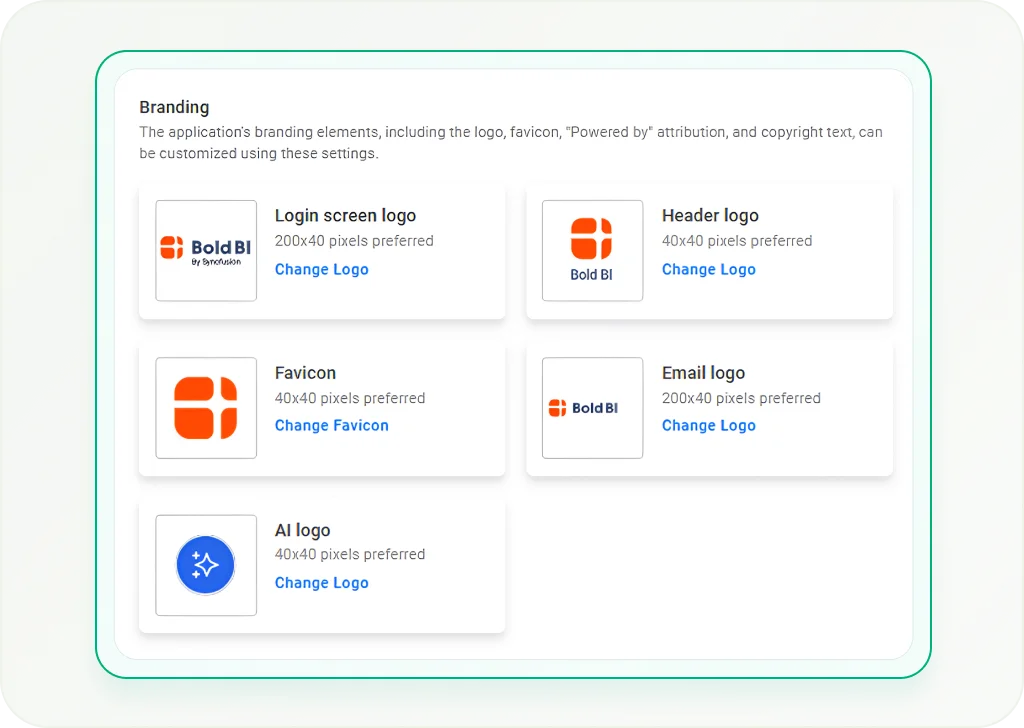Screen dimensions: 1024x728
Task: Click the Login screen logo title
Action: (x=345, y=215)
